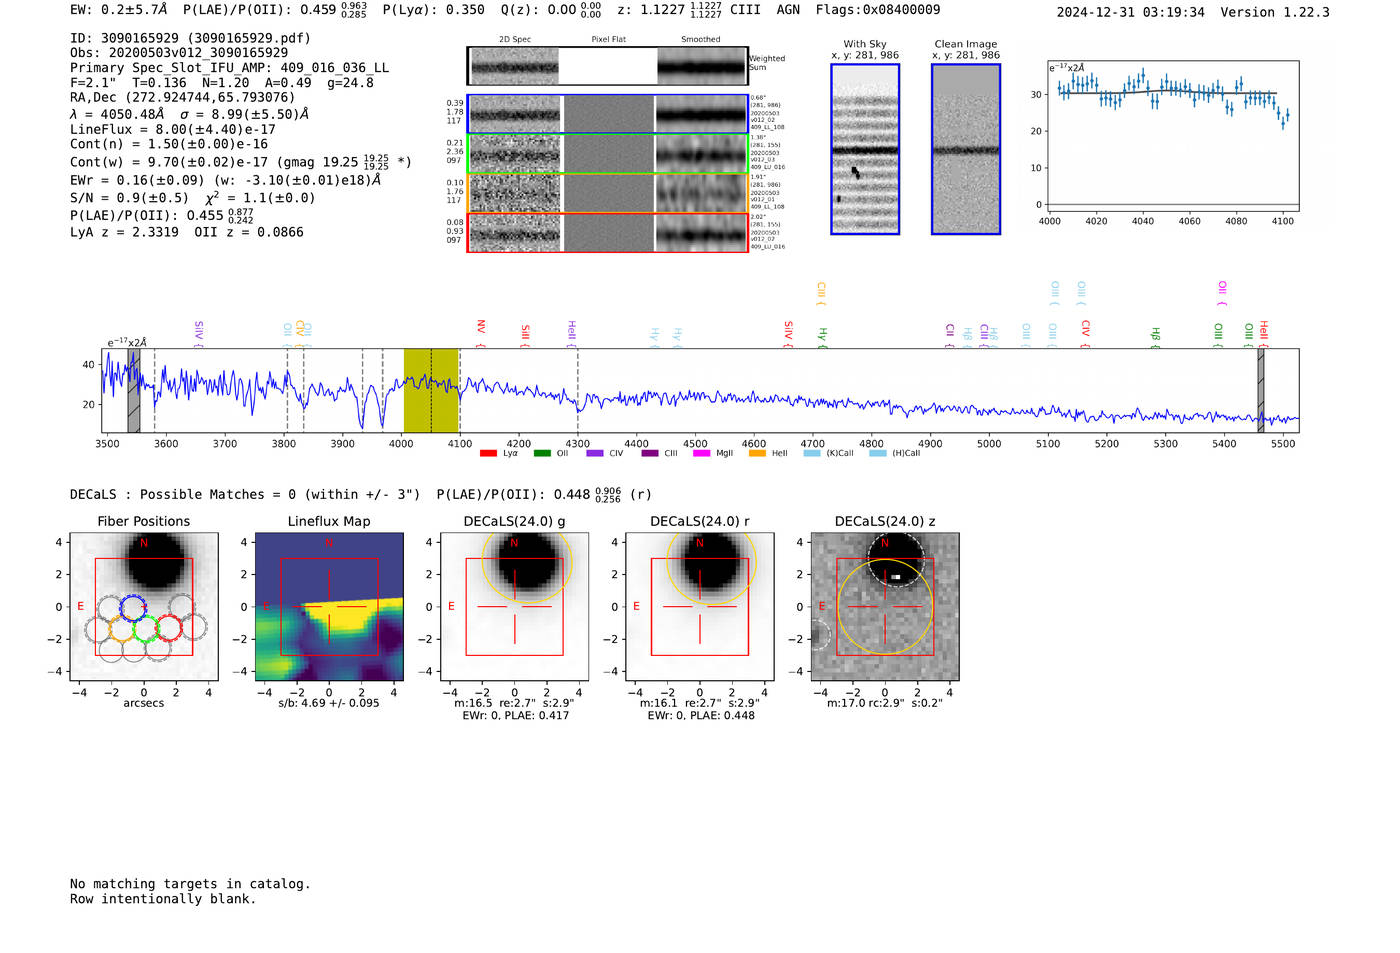Click the purple SiIV label near 3650
Screen dimensions: 1400x953
(x=199, y=334)
